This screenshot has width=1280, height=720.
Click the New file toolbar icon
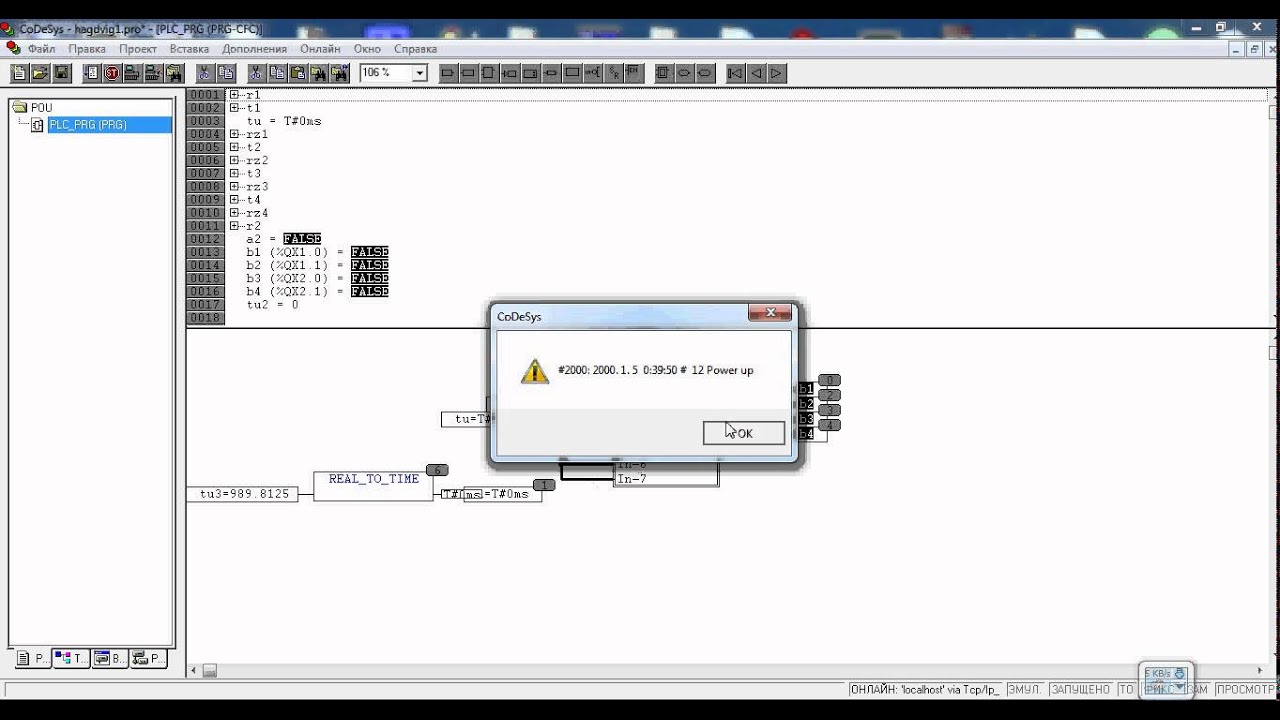click(x=19, y=73)
